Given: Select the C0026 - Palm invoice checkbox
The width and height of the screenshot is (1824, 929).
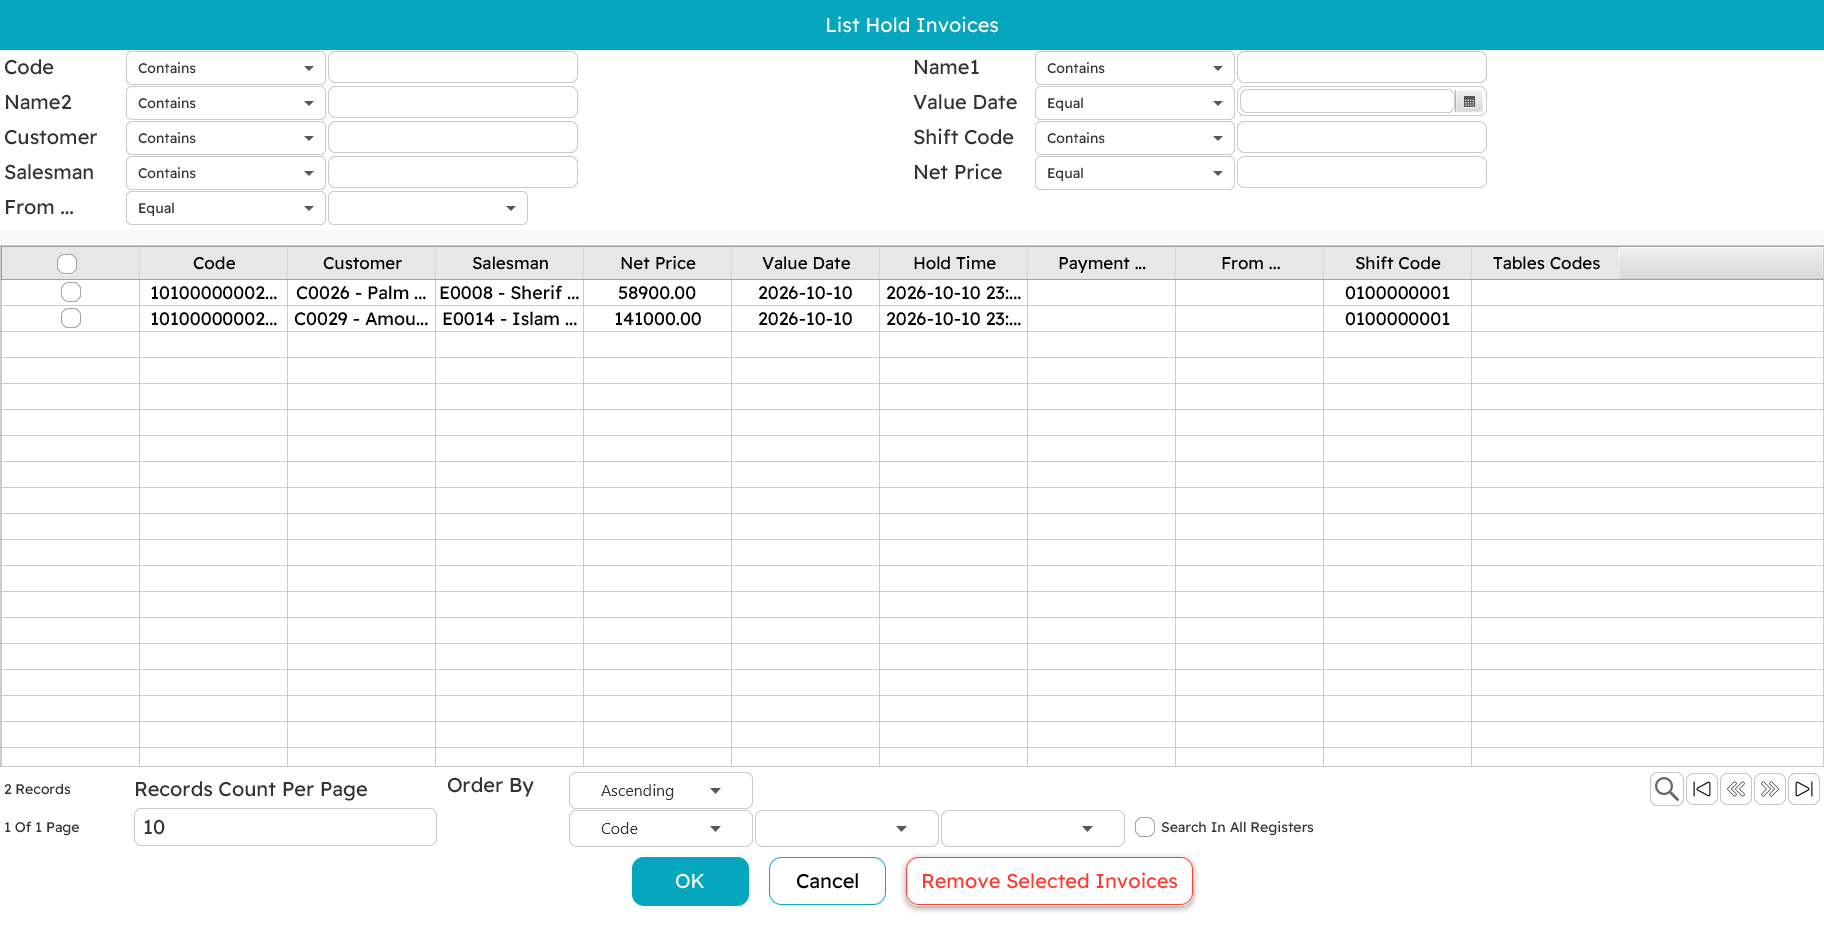Looking at the screenshot, I should tap(71, 292).
